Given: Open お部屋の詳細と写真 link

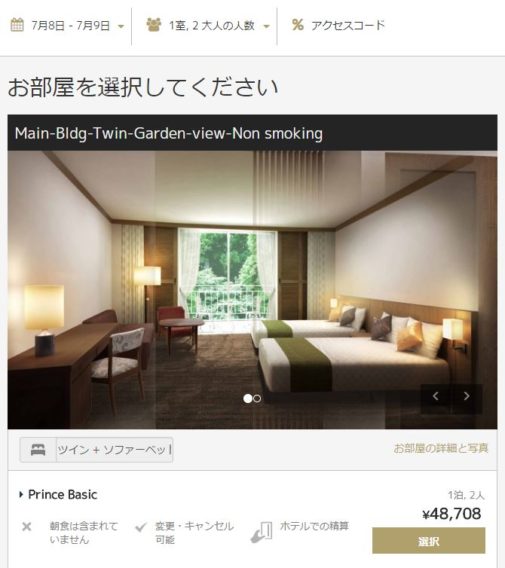Looking at the screenshot, I should pos(441,448).
